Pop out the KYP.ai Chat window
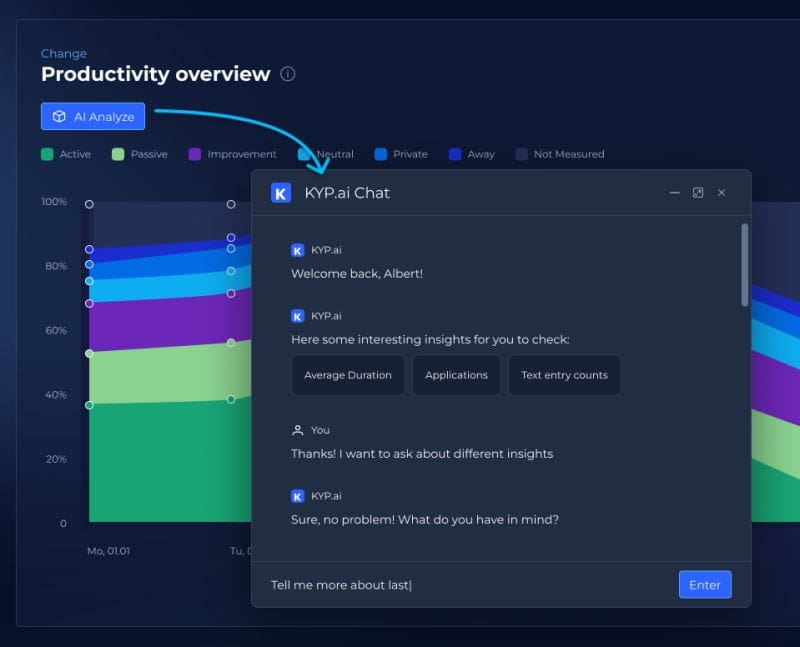Screen dimensions: 800x647 pos(697,192)
